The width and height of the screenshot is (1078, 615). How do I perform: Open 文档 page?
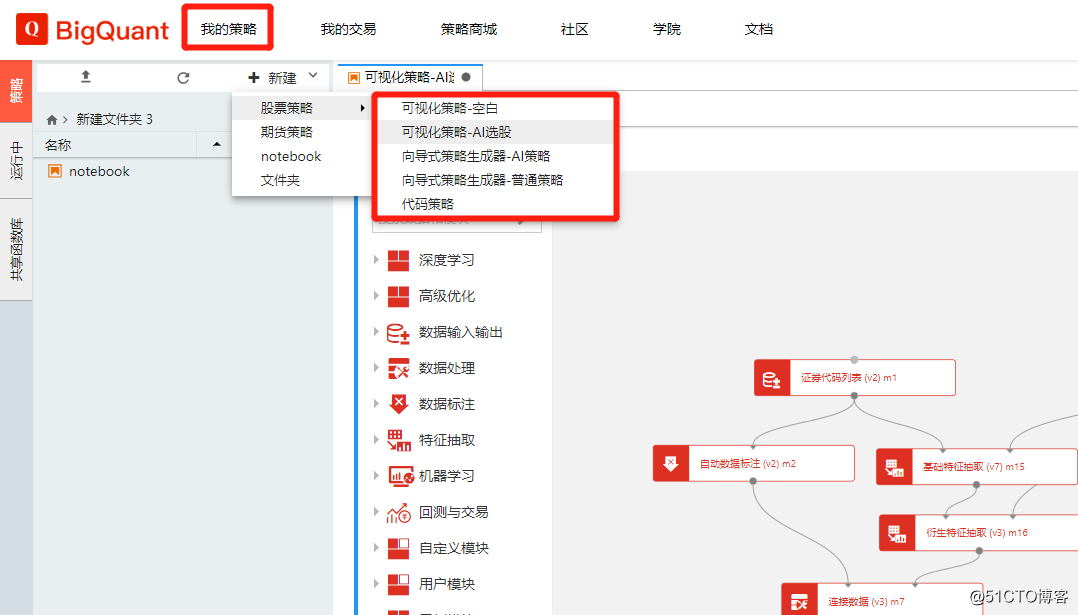[x=758, y=29]
